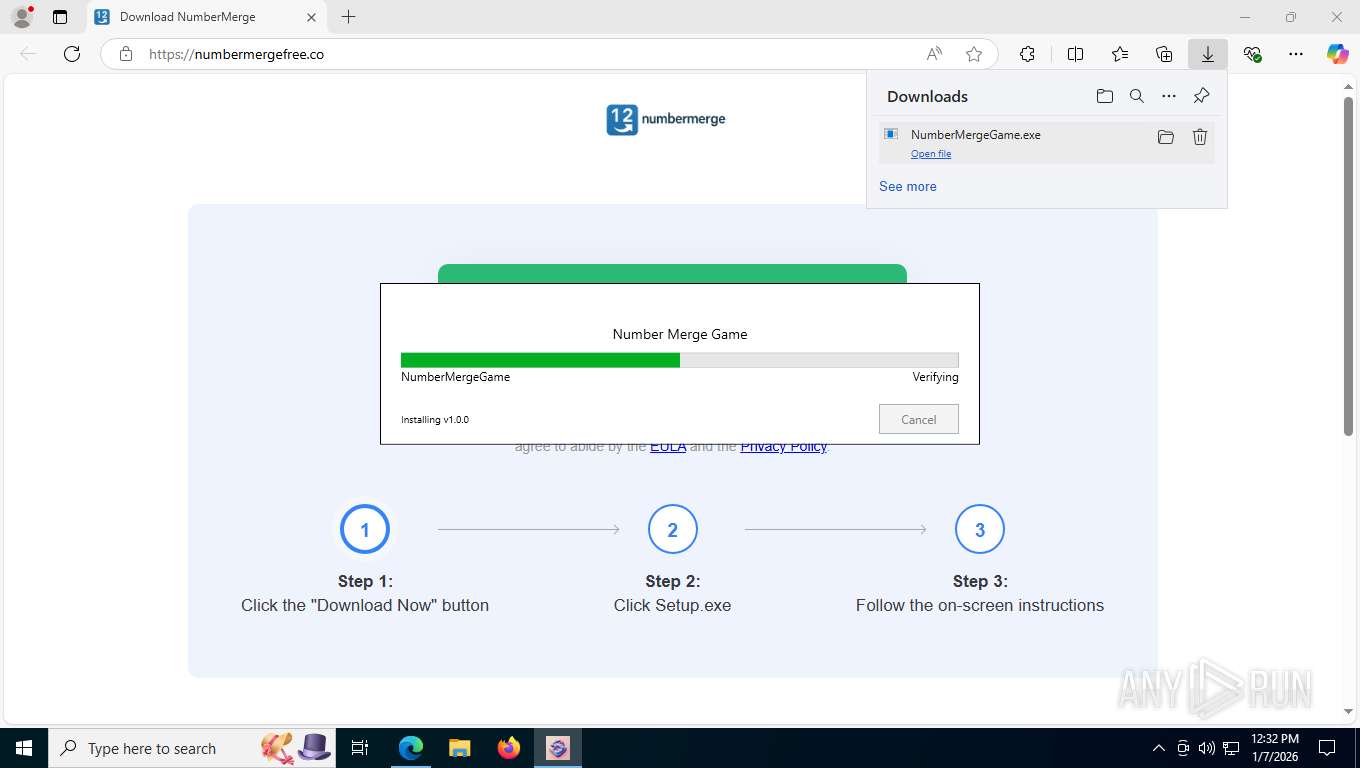This screenshot has width=1360, height=768.
Task: Open Browser essentials heart icon
Action: (x=1252, y=54)
